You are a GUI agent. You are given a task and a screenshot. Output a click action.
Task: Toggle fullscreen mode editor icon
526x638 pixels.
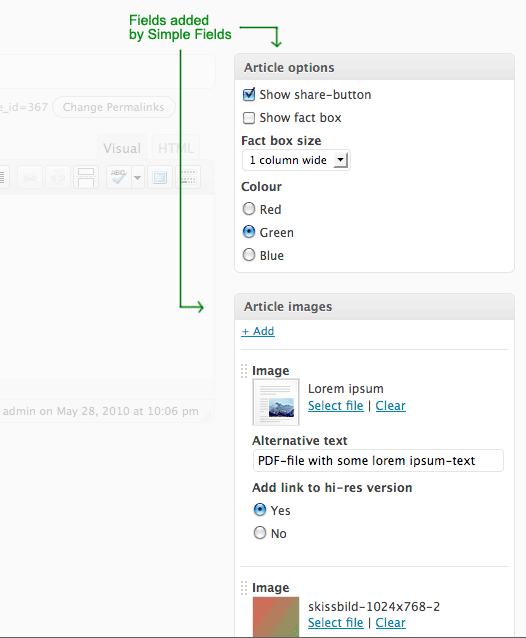[160, 177]
